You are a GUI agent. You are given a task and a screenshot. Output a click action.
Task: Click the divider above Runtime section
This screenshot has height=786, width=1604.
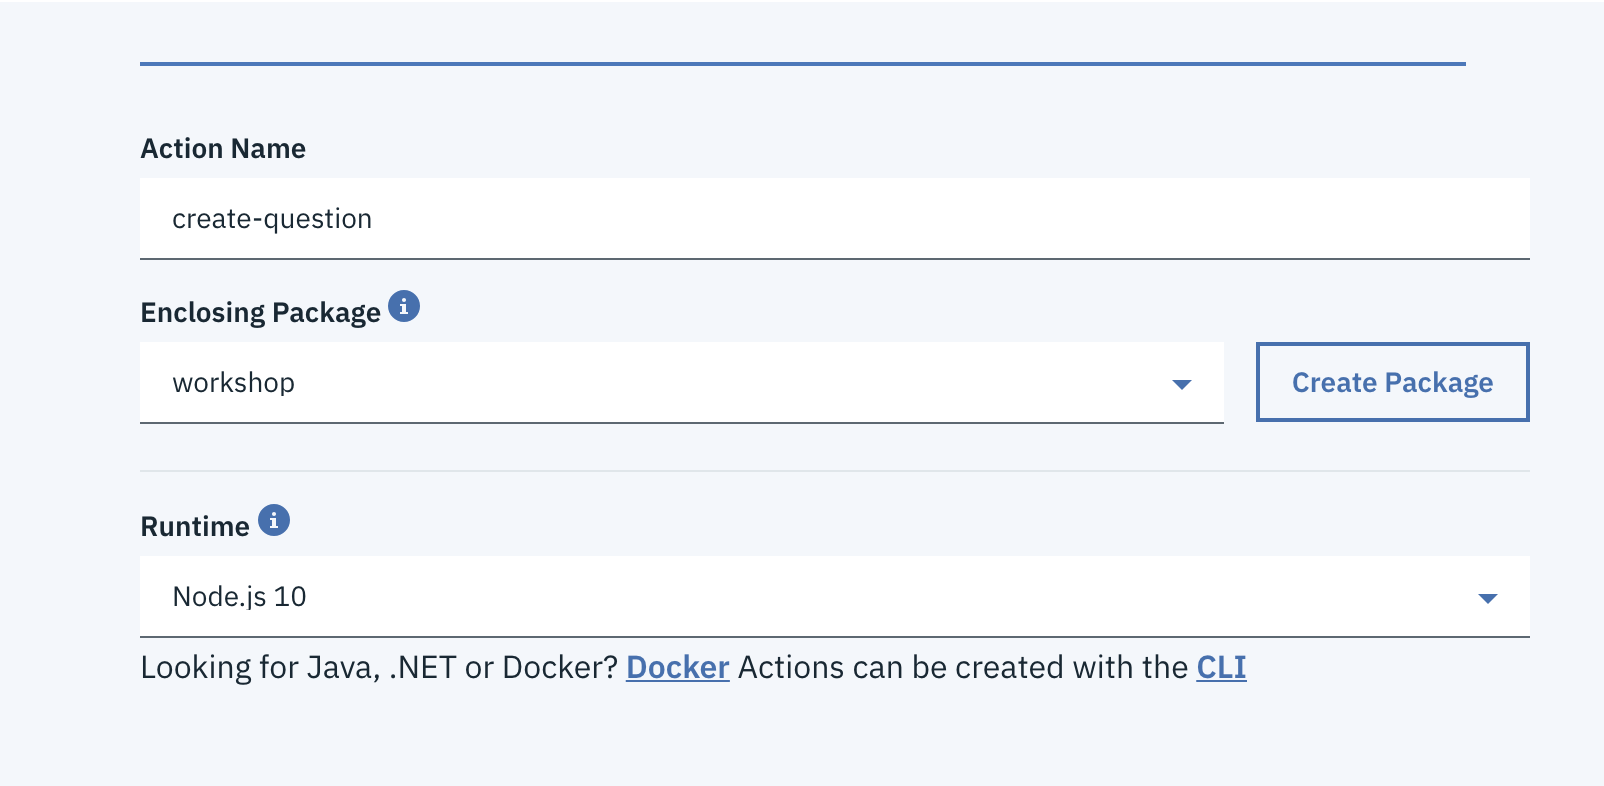point(835,471)
